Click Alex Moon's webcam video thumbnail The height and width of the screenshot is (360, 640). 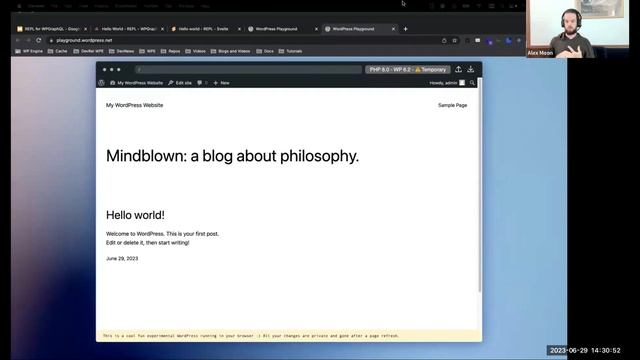[x=577, y=29]
